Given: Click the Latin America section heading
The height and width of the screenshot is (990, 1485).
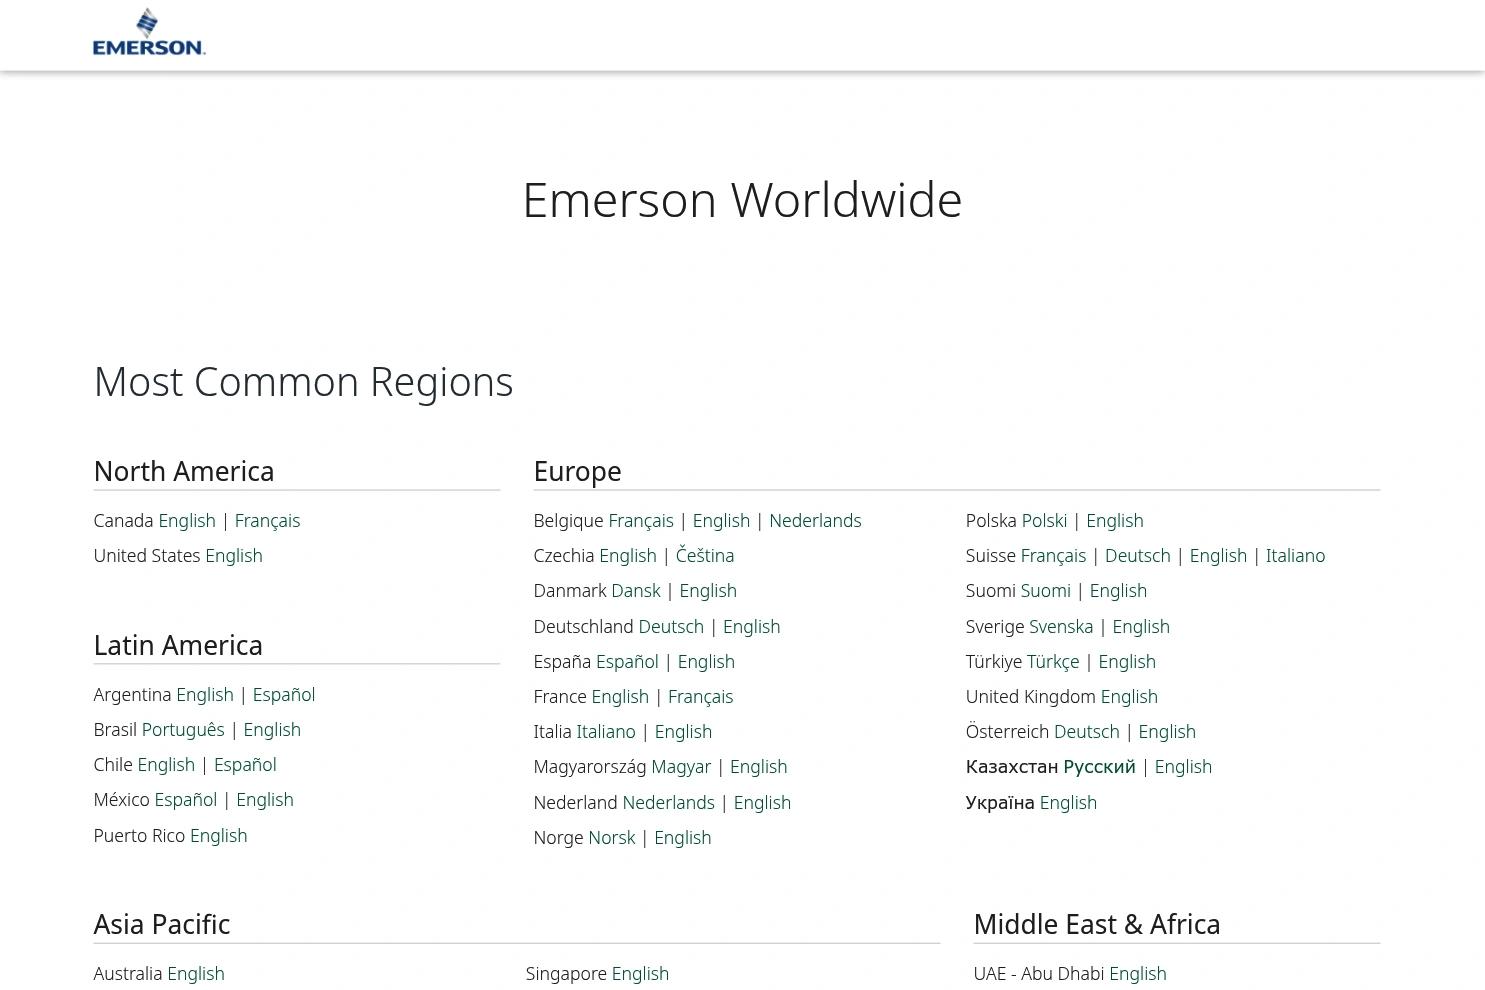Looking at the screenshot, I should 178,645.
